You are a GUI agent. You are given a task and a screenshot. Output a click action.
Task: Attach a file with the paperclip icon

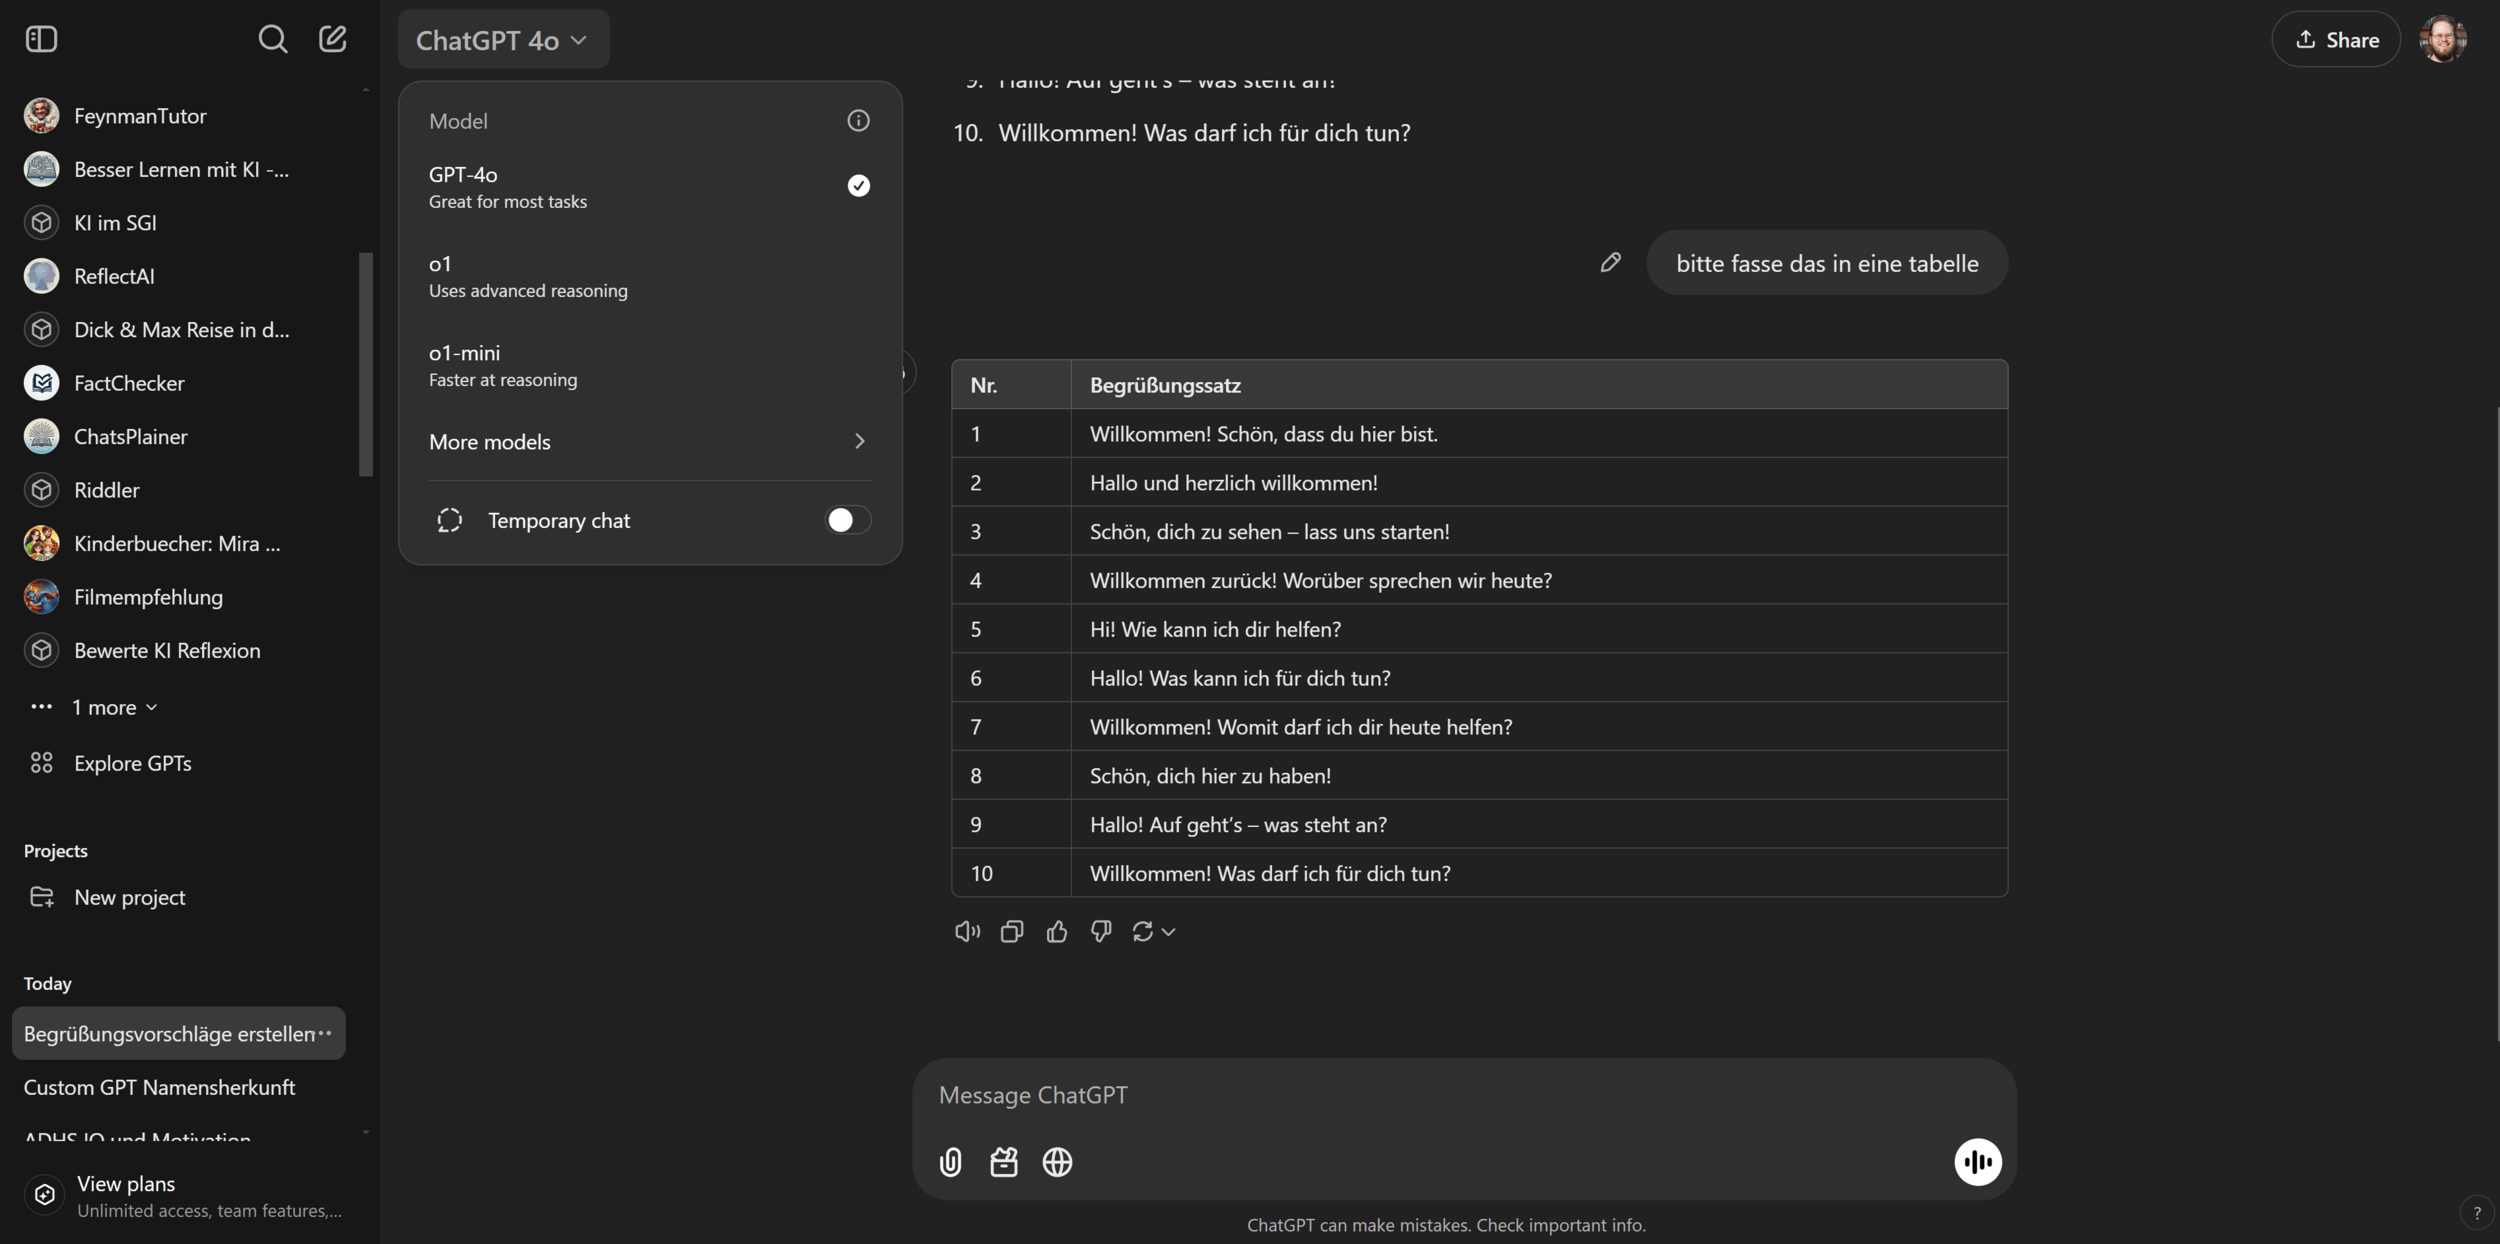[950, 1161]
